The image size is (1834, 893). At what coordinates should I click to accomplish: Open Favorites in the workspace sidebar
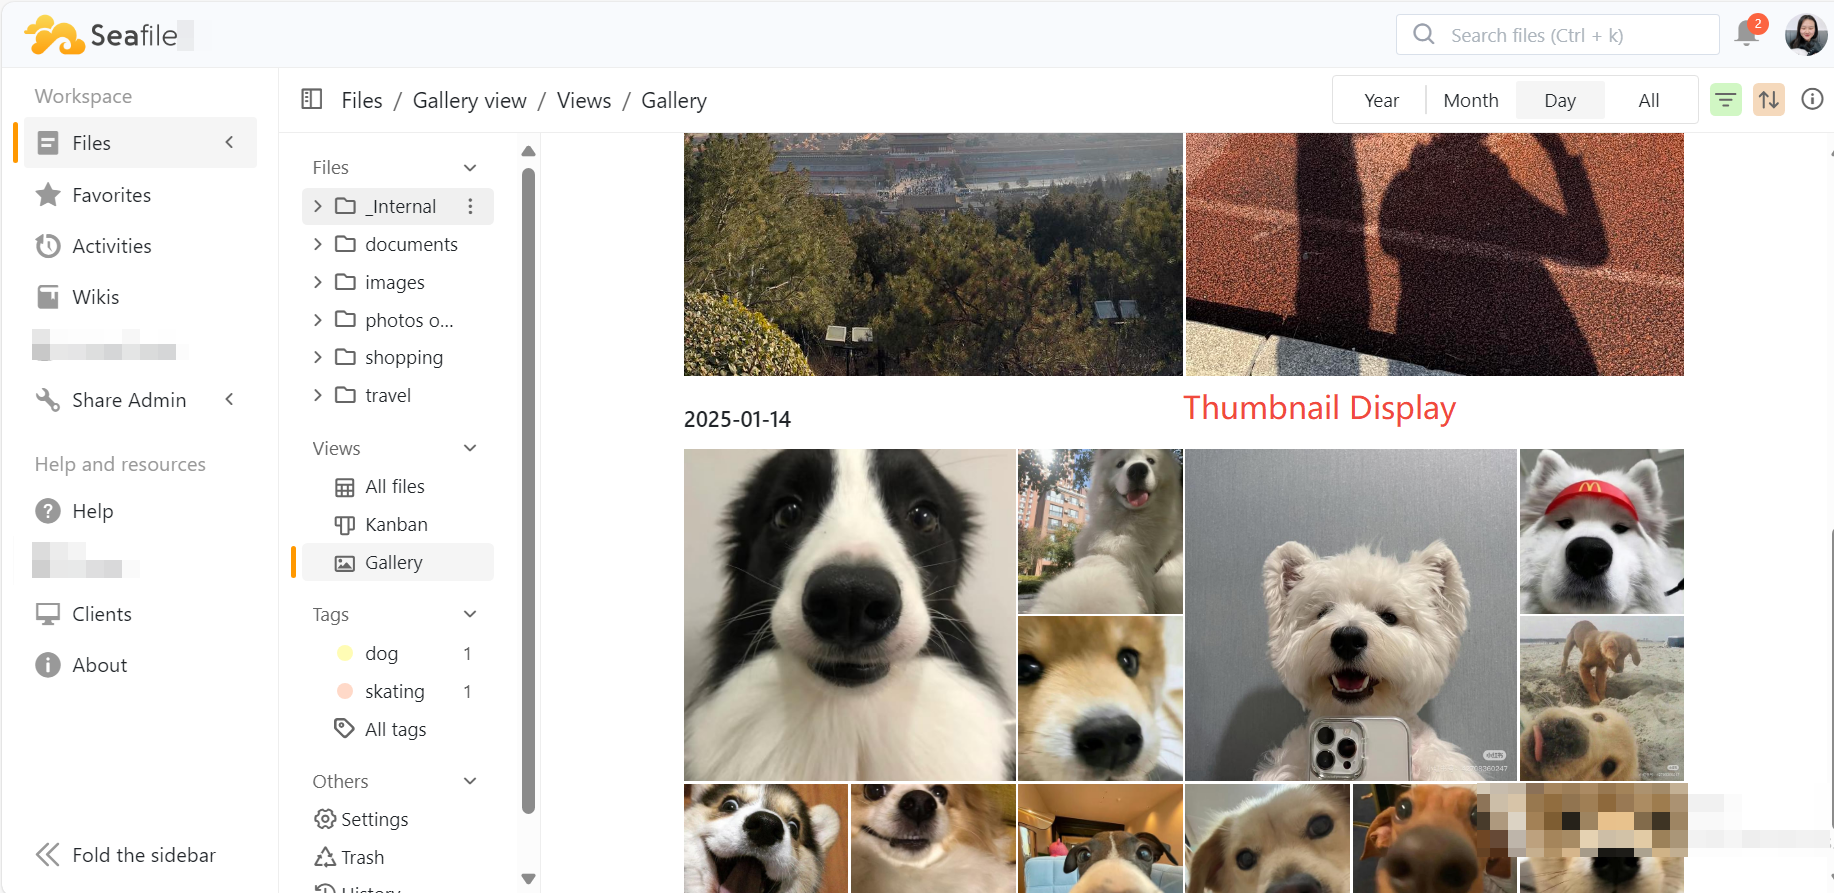111,195
